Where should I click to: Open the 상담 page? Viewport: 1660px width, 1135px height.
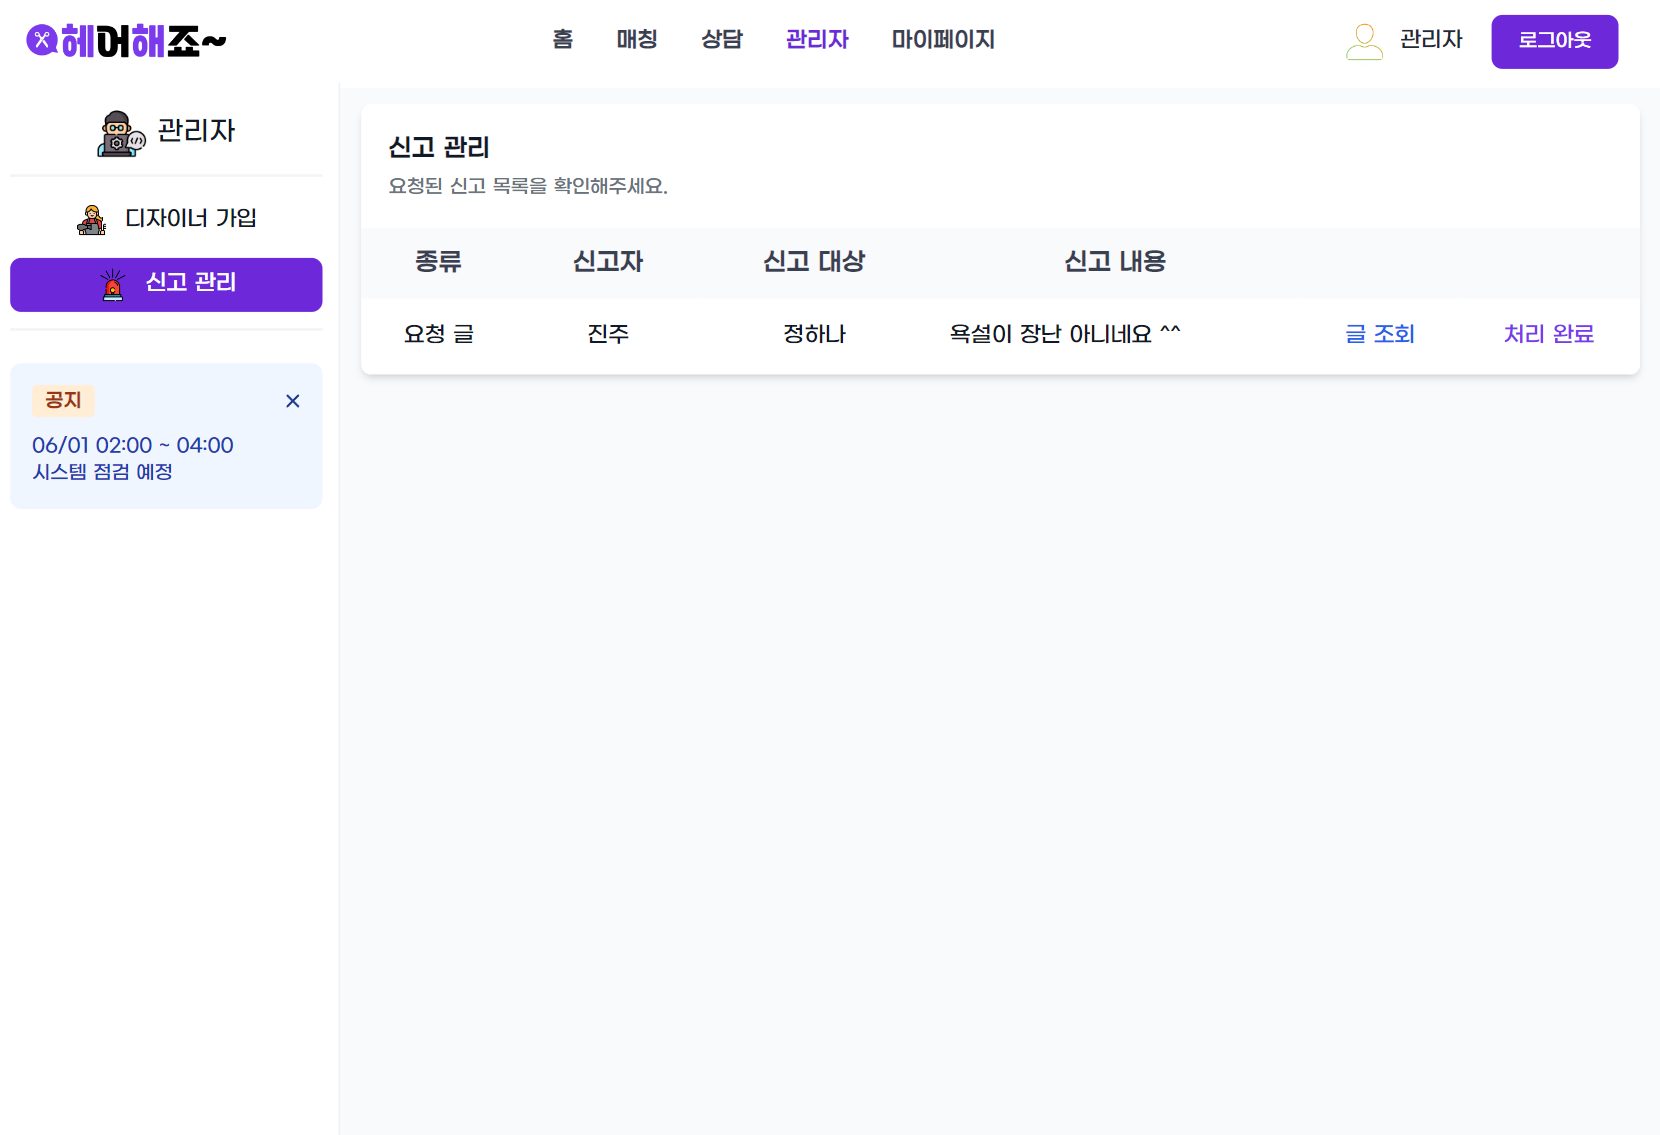click(x=722, y=40)
